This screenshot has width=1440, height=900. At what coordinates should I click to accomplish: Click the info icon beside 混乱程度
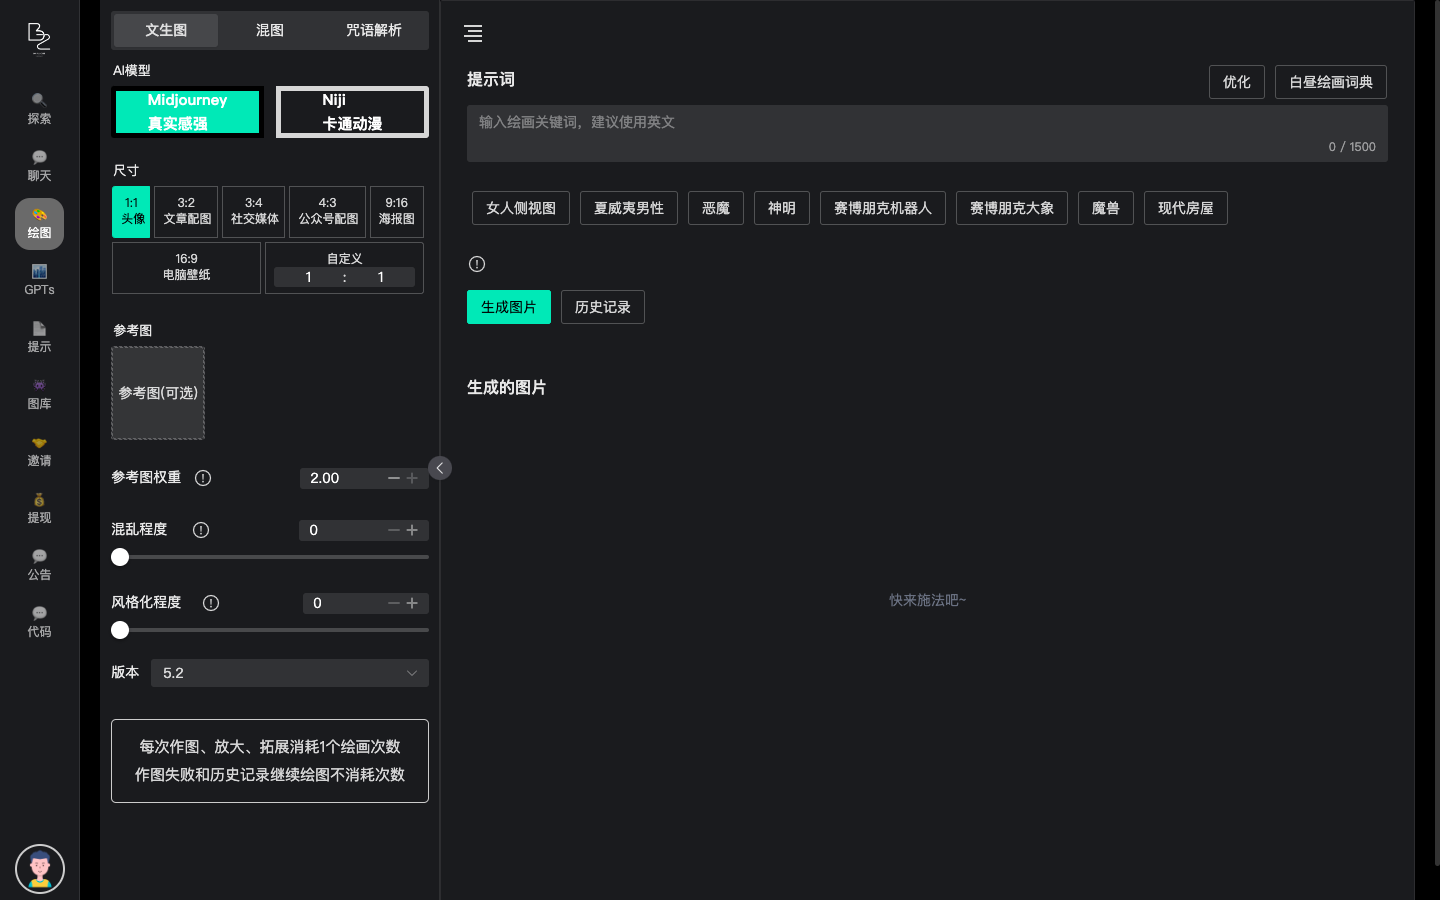click(201, 530)
